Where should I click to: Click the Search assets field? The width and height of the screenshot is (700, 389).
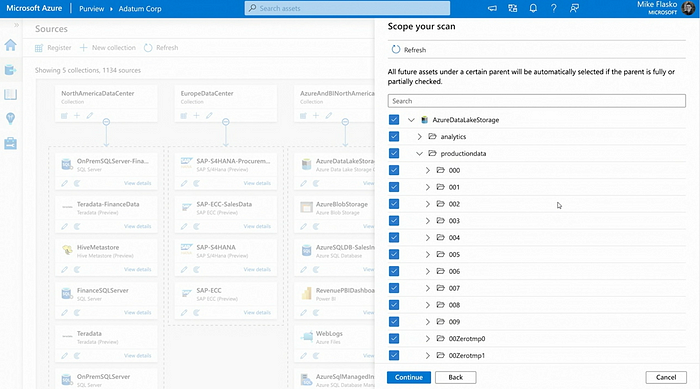(347, 8)
